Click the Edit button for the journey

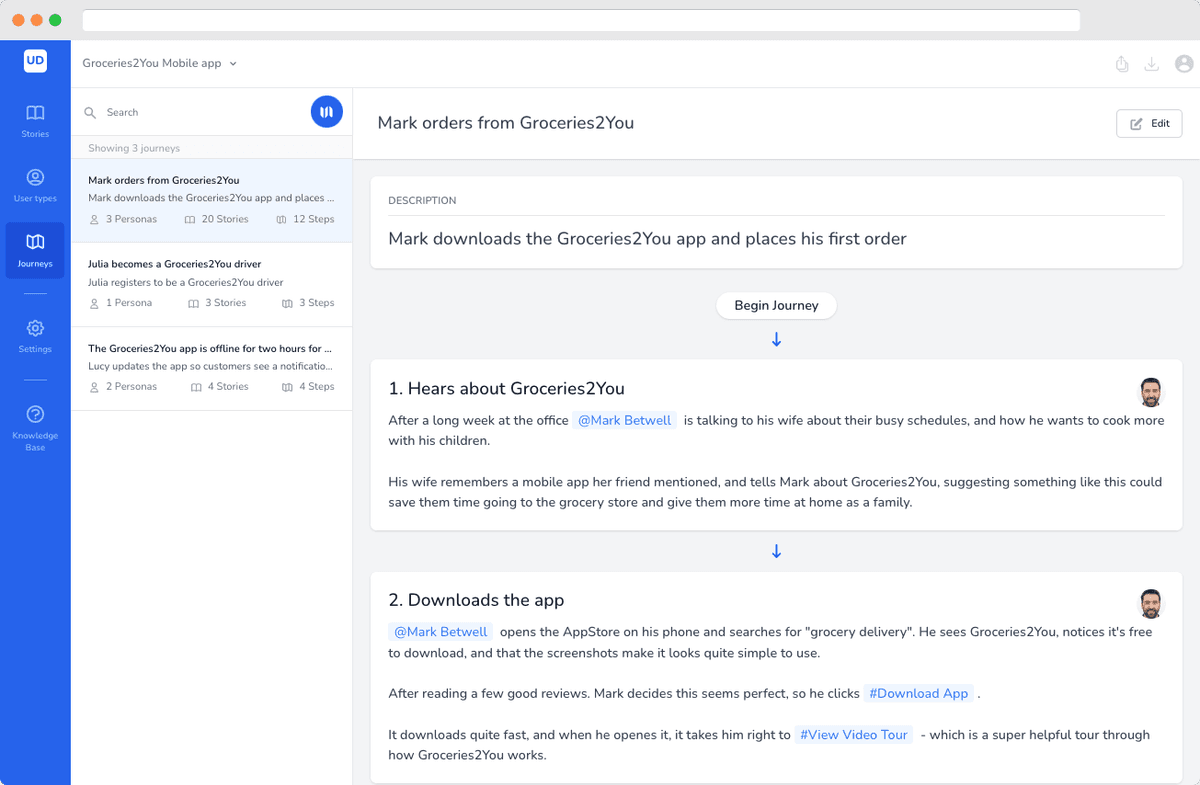(1148, 123)
